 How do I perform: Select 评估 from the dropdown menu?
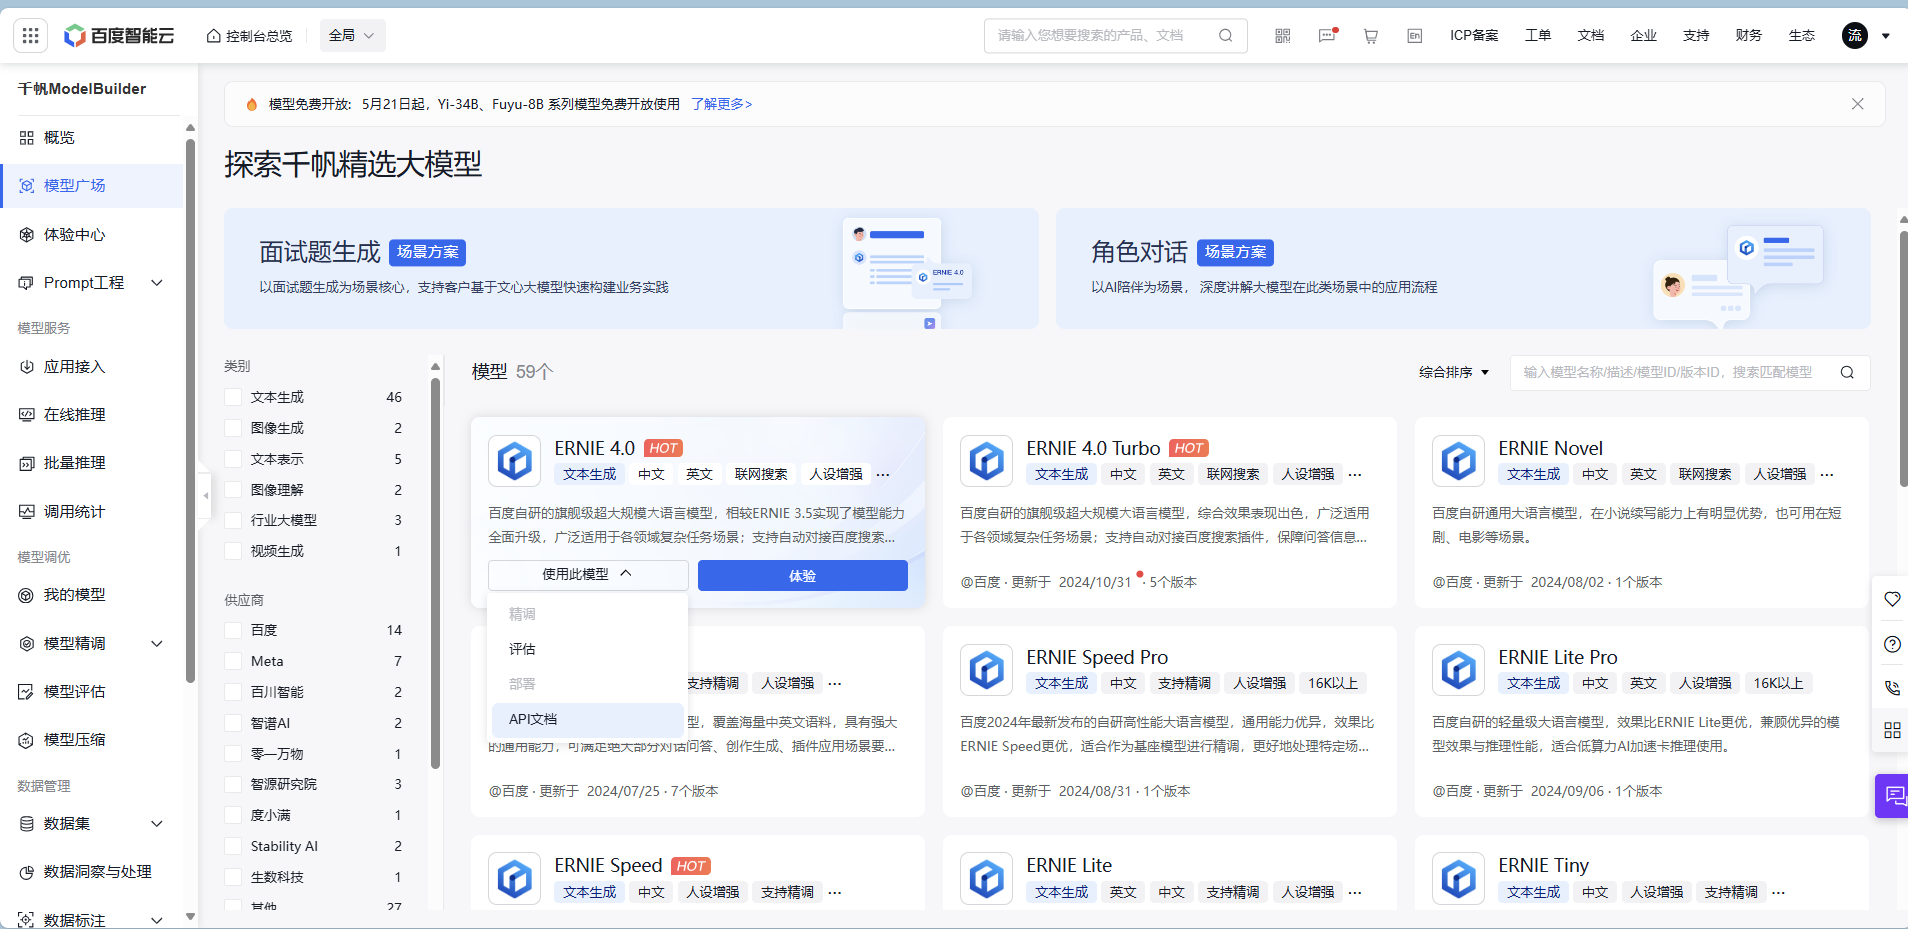point(588,649)
